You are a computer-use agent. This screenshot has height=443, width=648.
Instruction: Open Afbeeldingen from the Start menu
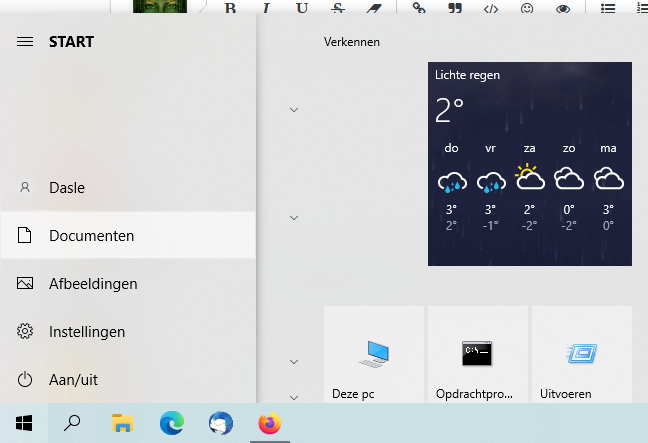[x=128, y=283]
